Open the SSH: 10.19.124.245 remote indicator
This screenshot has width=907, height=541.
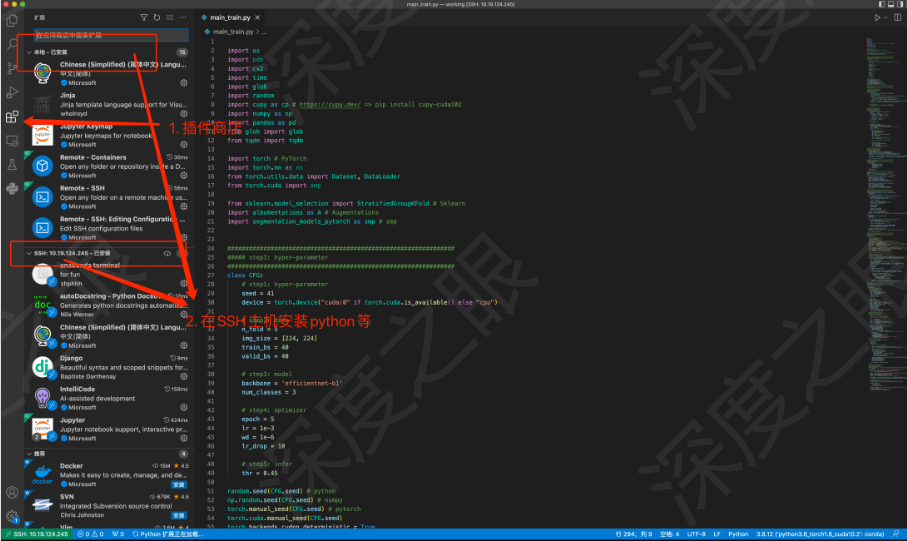(x=37, y=534)
